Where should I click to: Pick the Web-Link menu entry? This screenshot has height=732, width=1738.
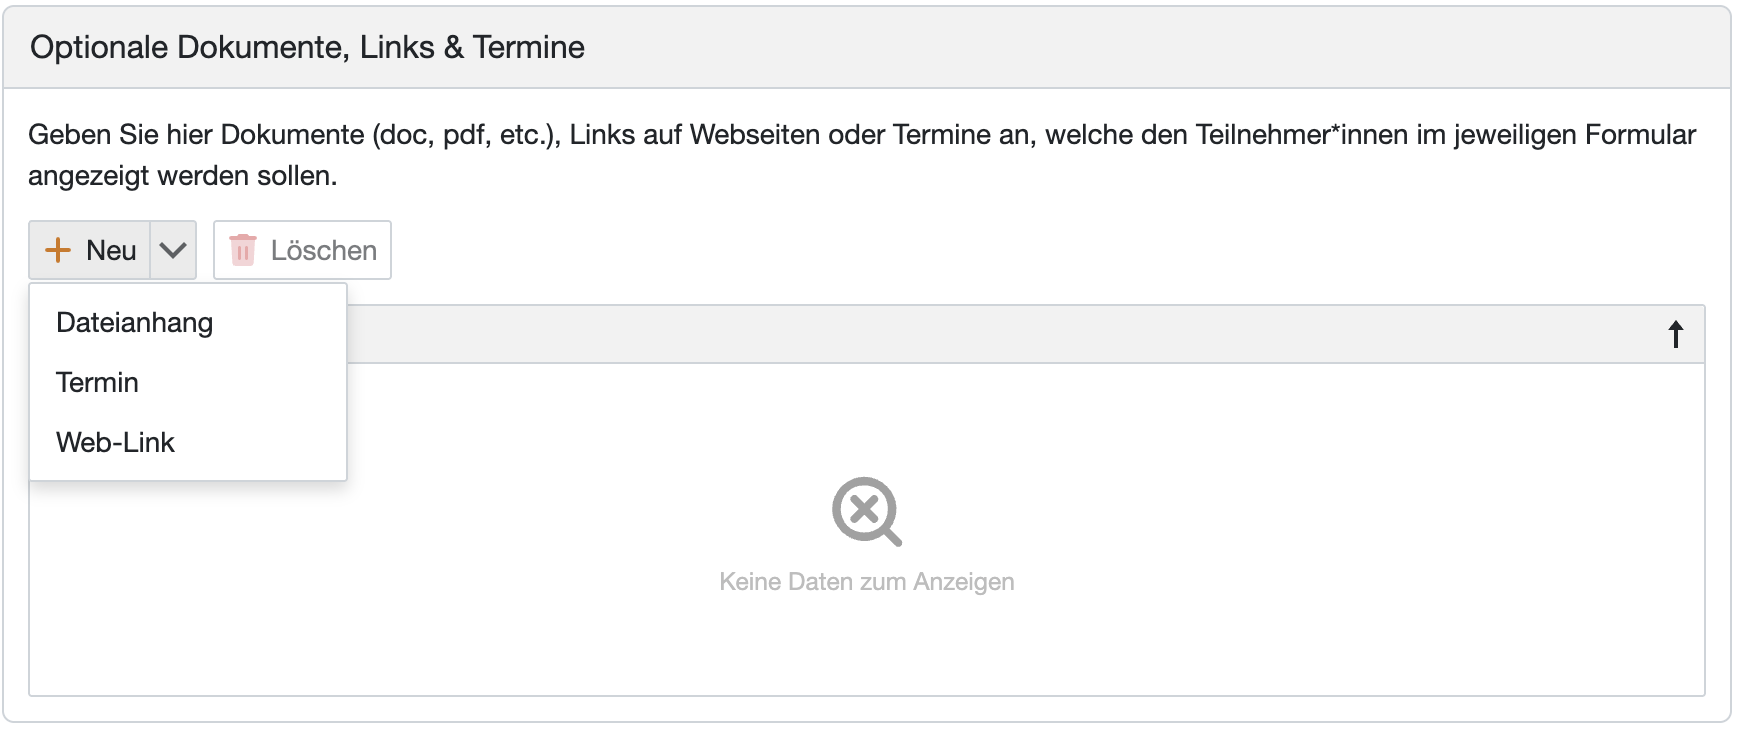pyautogui.click(x=116, y=443)
